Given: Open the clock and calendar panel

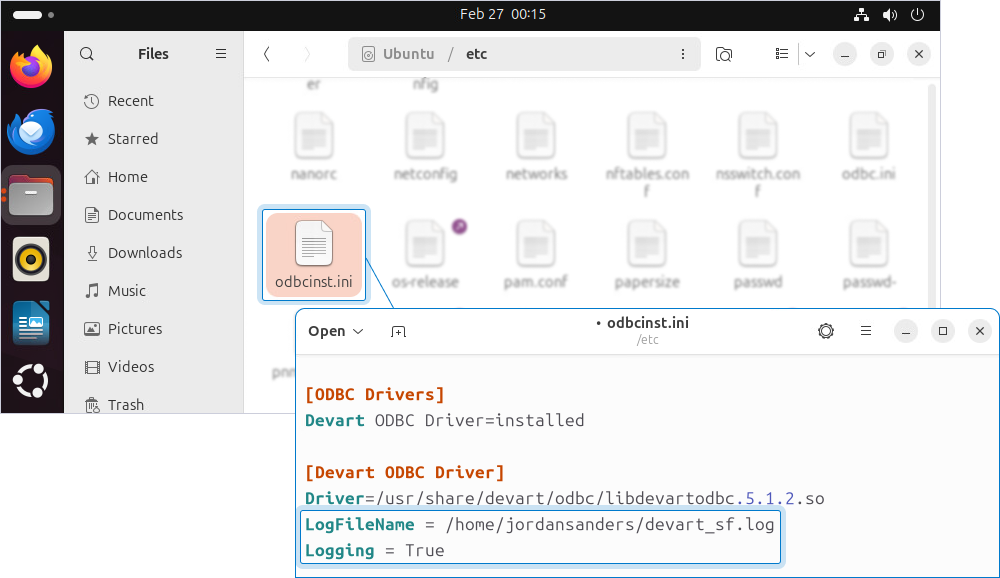Looking at the screenshot, I should coord(503,14).
